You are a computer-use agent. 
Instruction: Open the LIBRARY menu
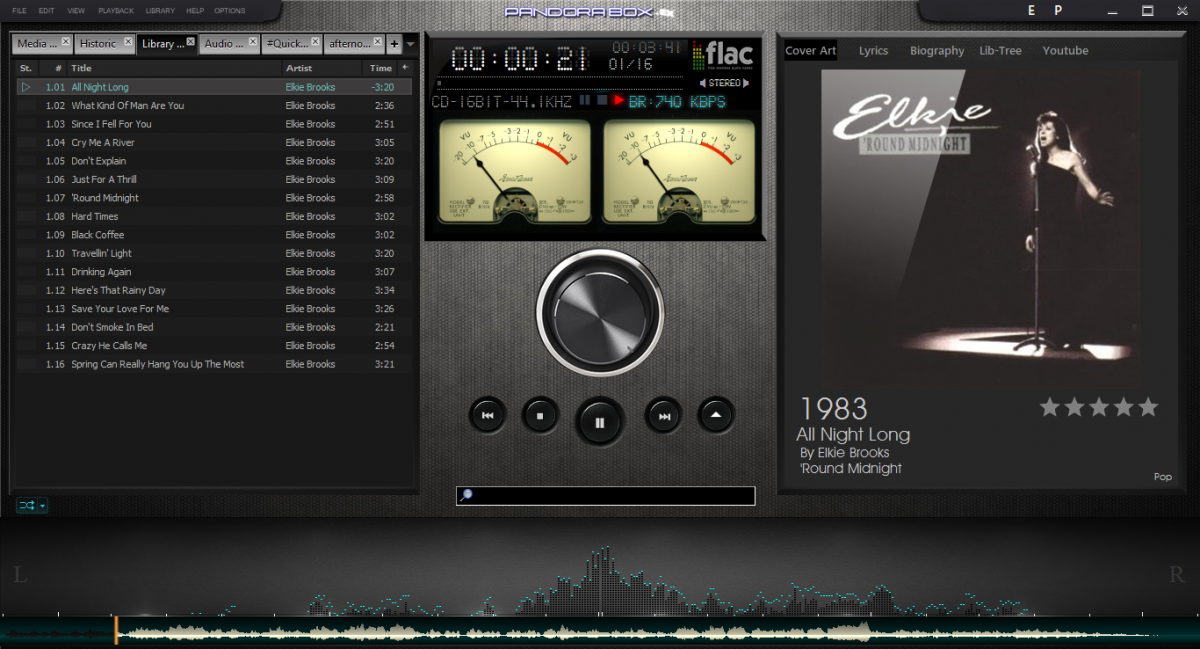pyautogui.click(x=160, y=11)
